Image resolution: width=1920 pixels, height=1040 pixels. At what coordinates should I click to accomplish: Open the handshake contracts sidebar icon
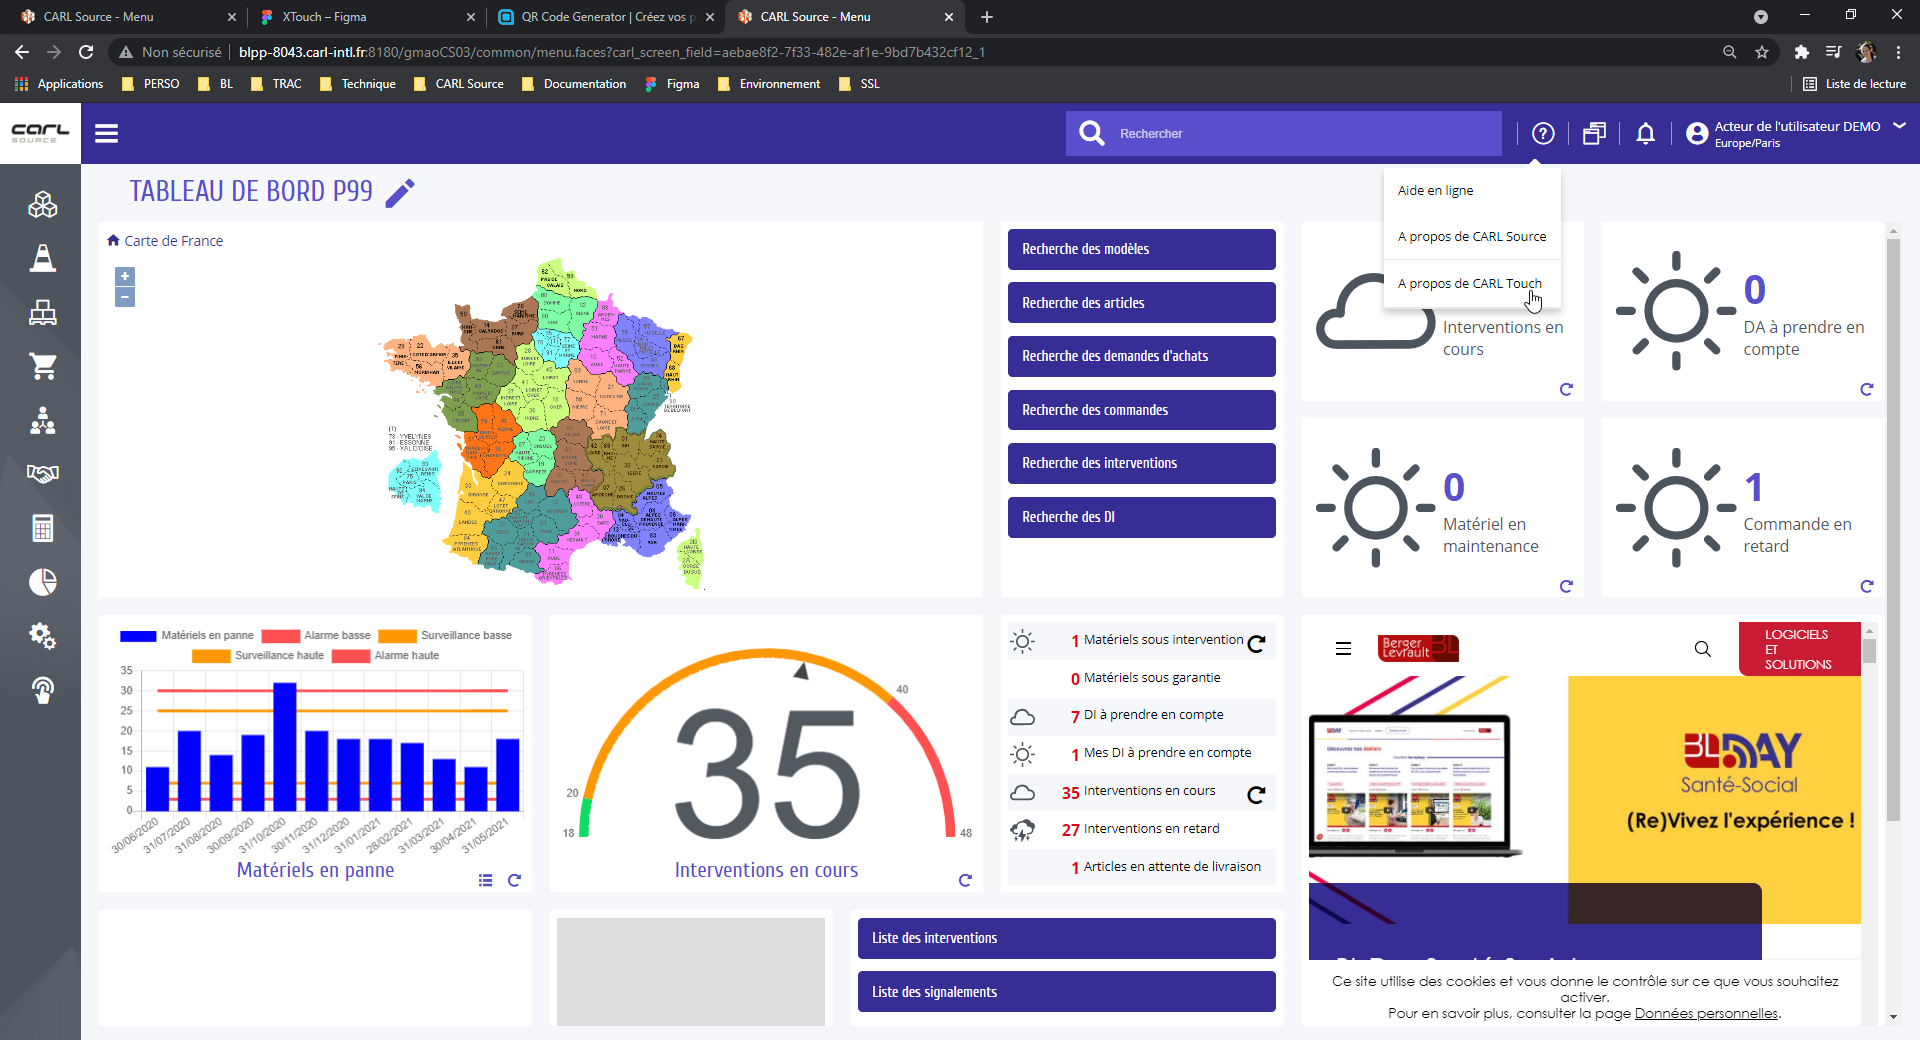[42, 474]
